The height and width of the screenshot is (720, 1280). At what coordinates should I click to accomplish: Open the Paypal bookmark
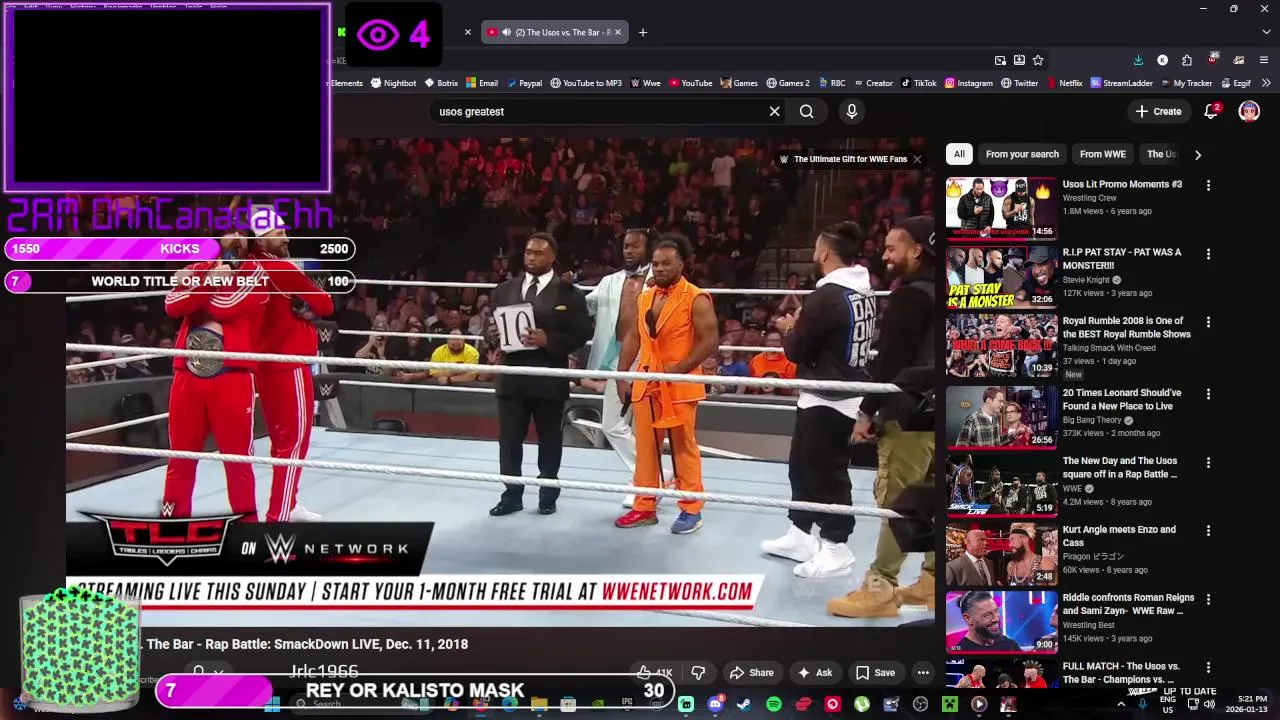click(524, 83)
